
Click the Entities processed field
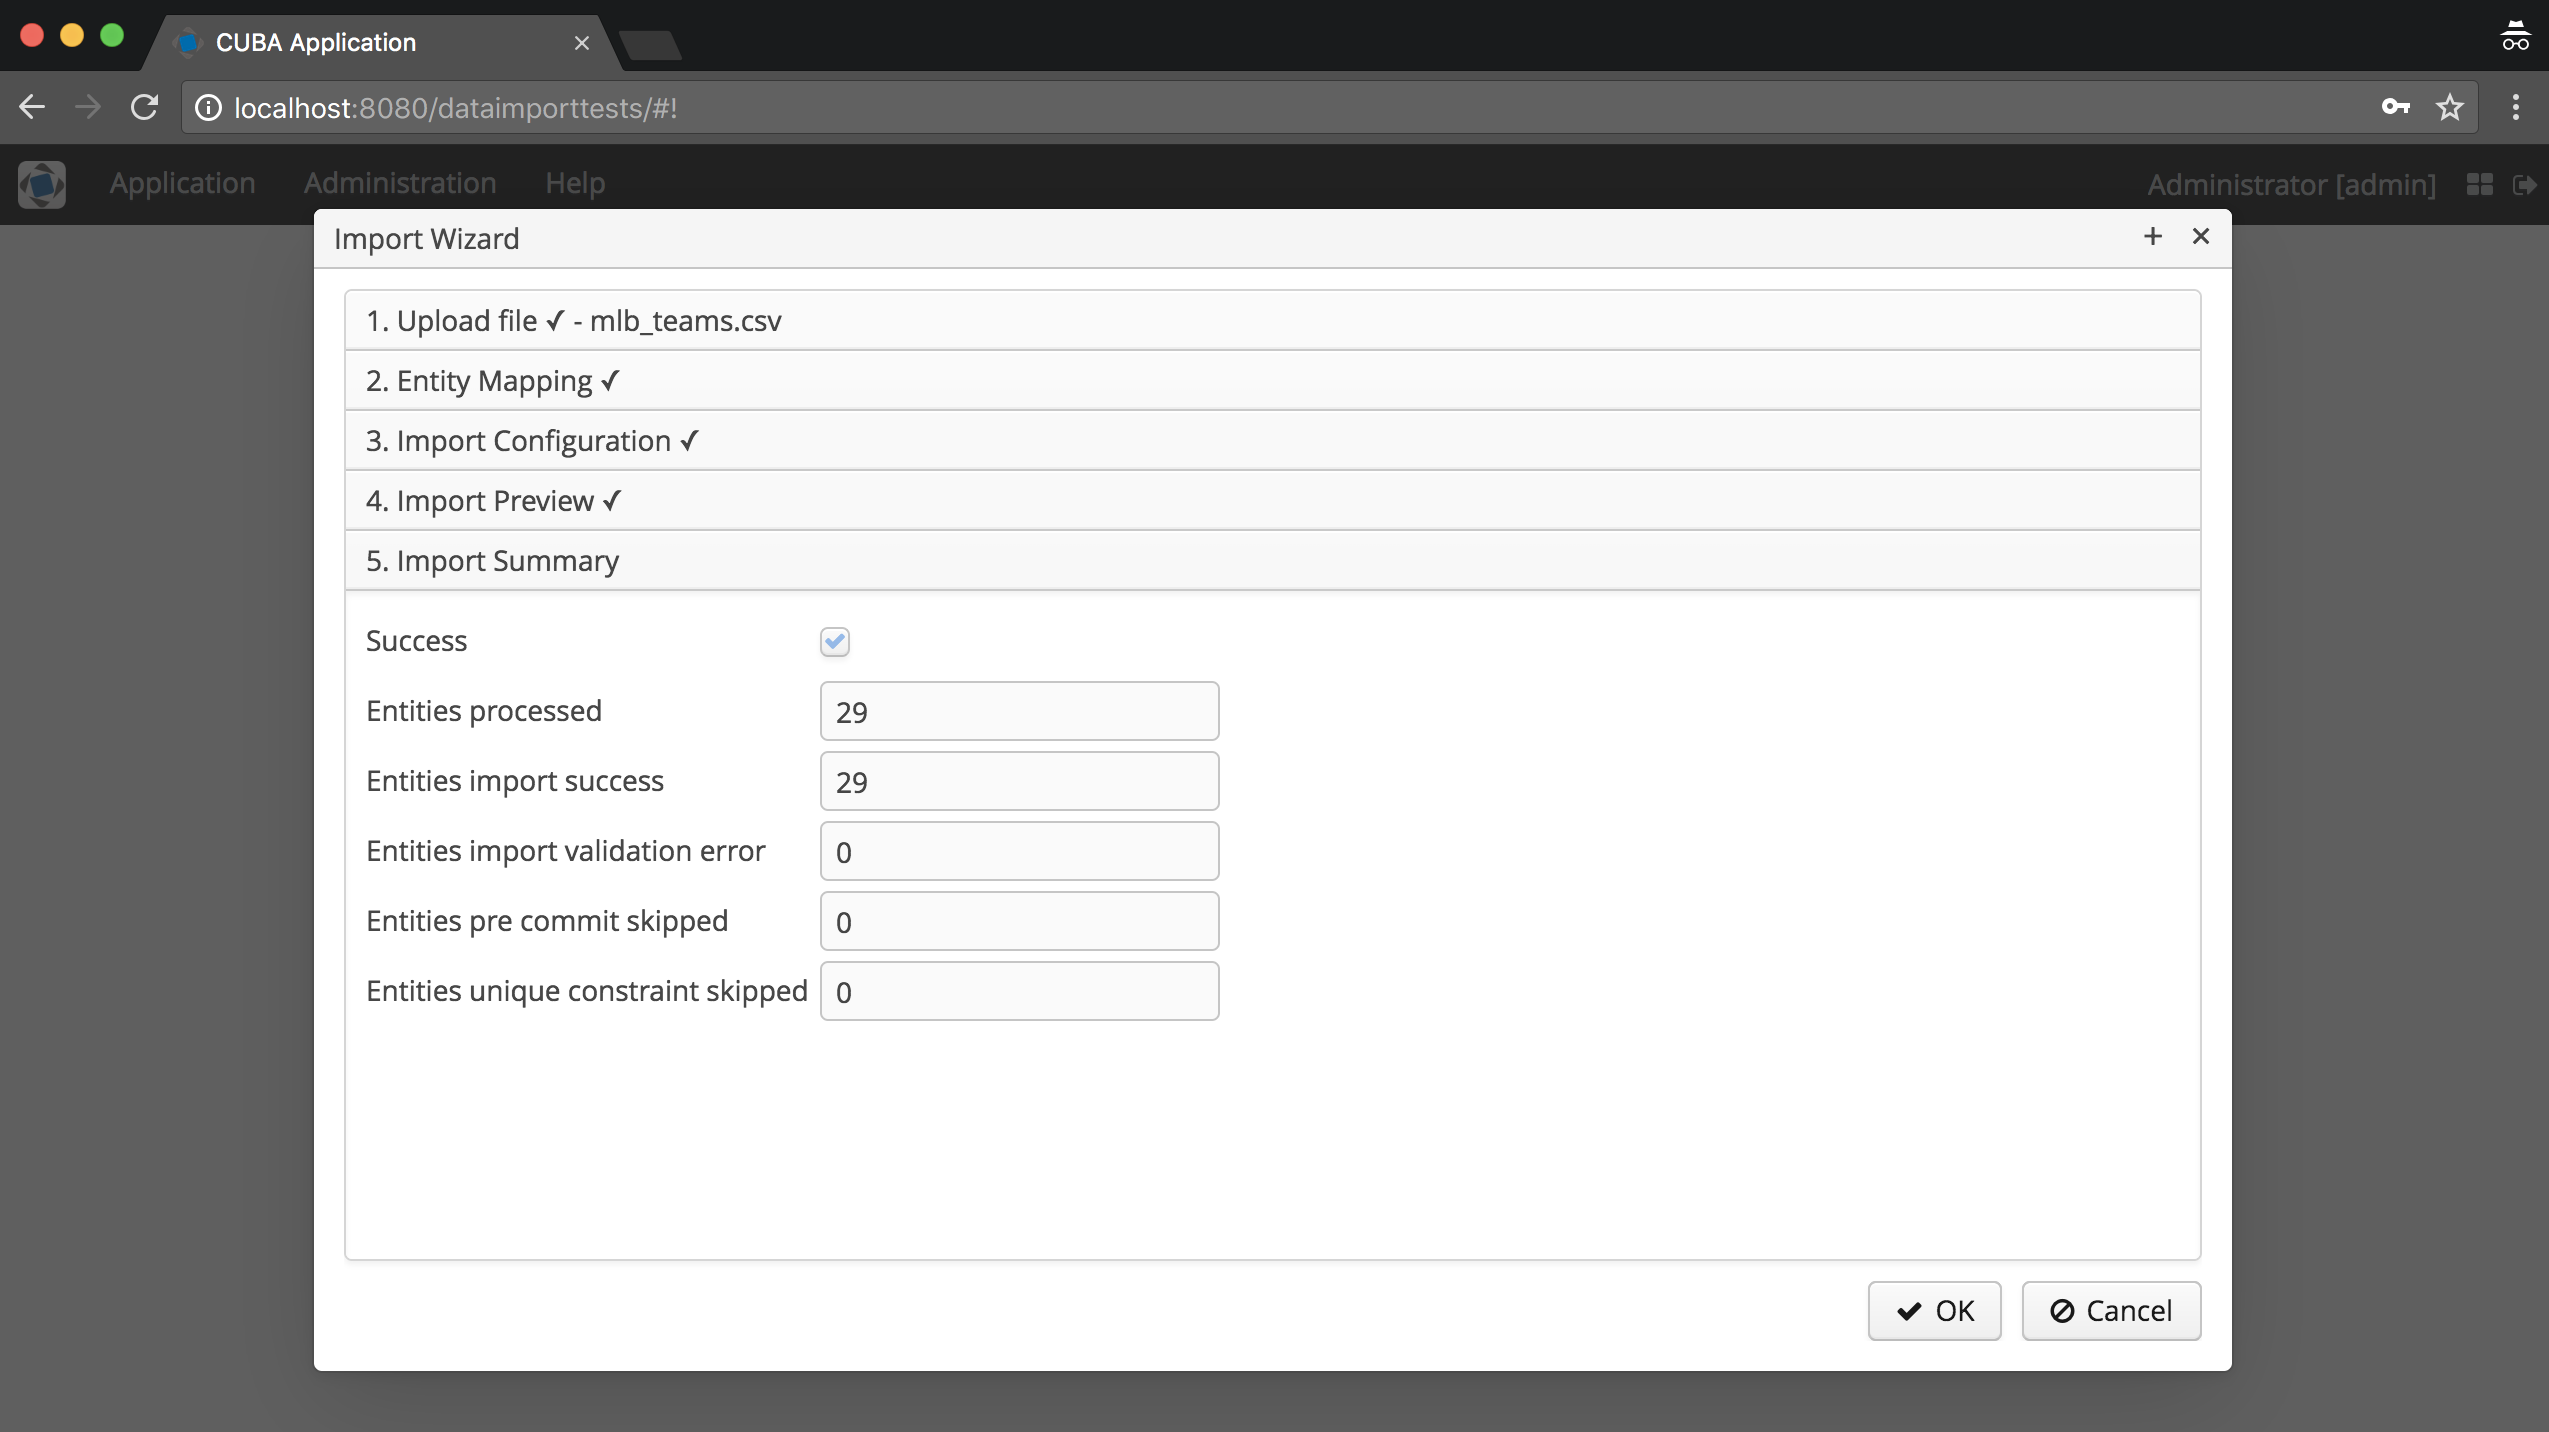tap(1019, 711)
